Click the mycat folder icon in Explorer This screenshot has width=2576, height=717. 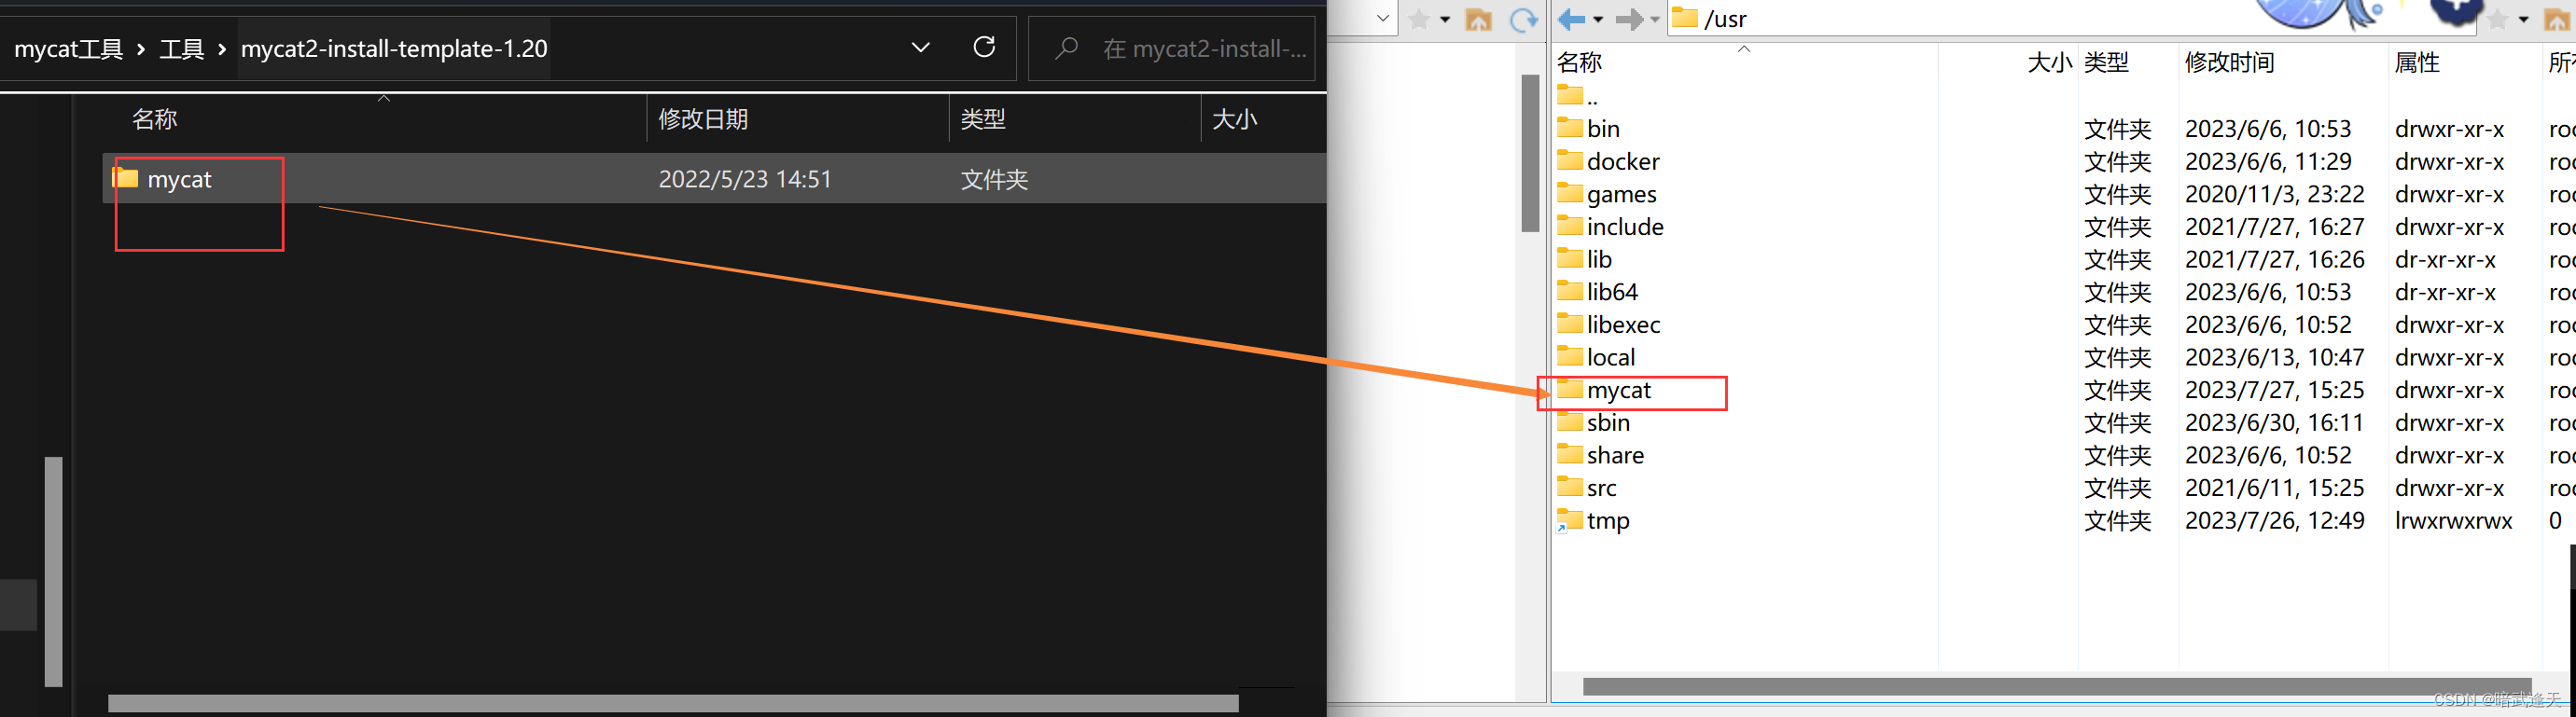(125, 178)
